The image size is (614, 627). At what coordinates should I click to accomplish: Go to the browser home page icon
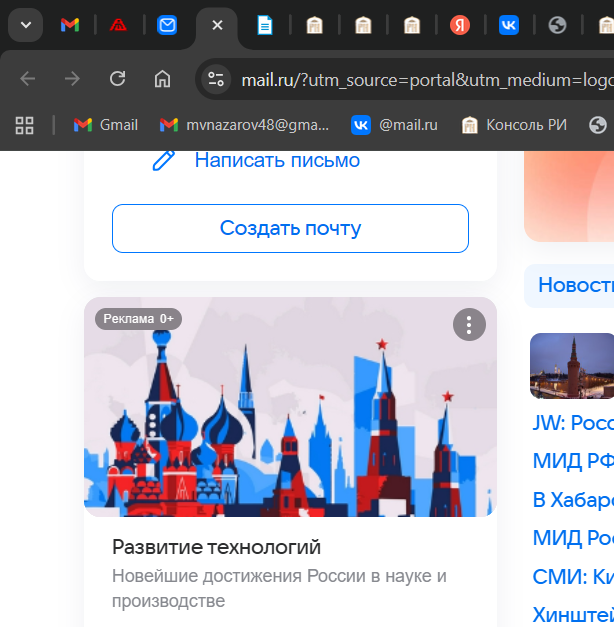click(x=162, y=79)
